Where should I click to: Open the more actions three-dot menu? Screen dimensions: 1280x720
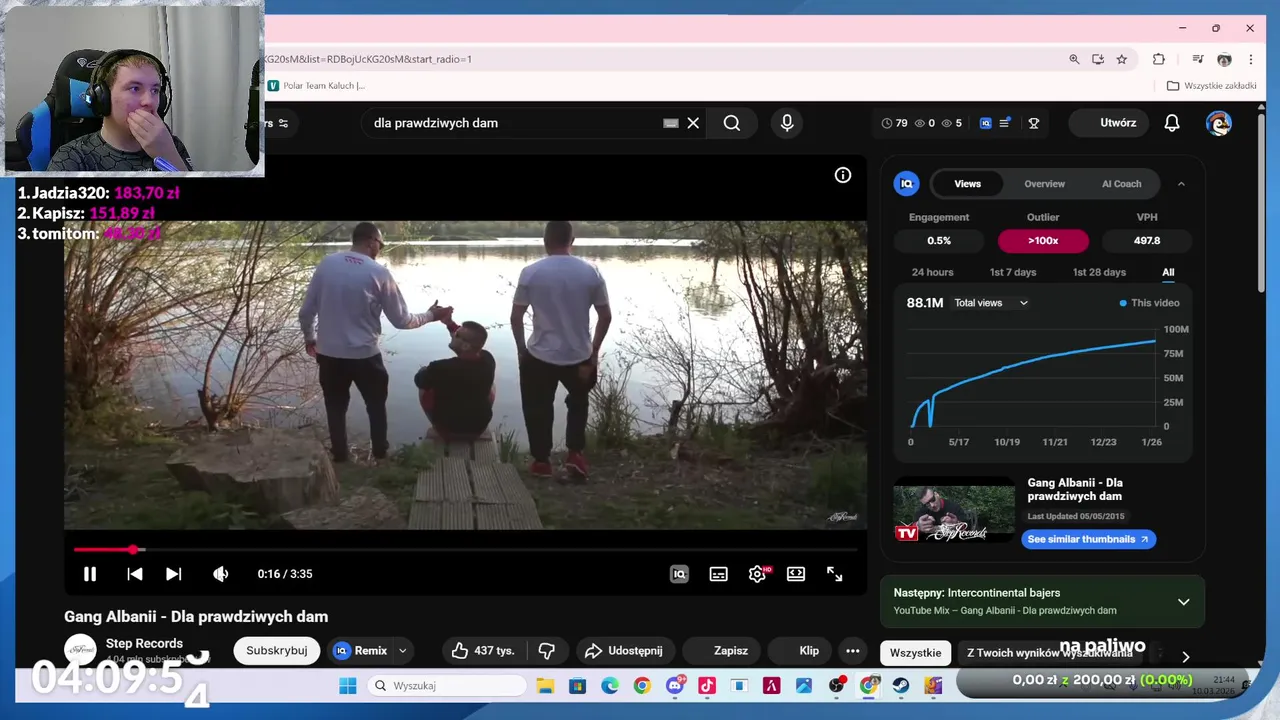853,650
